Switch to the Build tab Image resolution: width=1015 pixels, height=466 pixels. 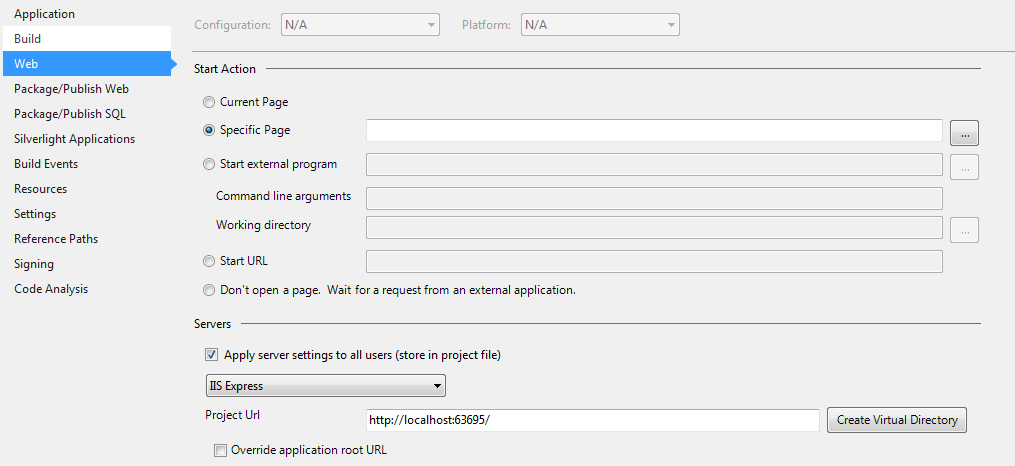pos(28,39)
